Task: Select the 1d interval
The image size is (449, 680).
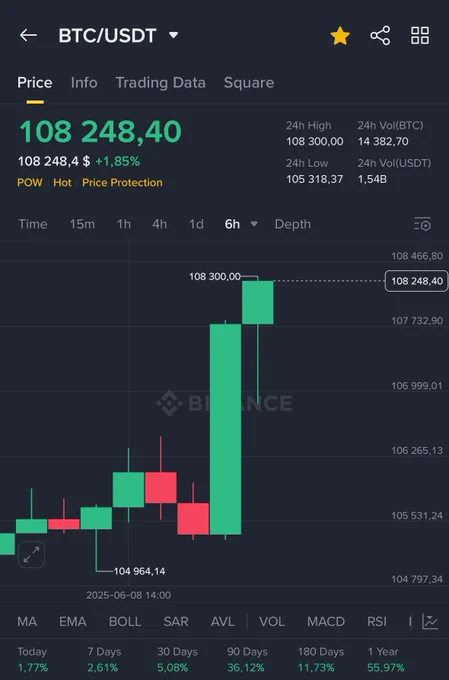Action: click(196, 224)
